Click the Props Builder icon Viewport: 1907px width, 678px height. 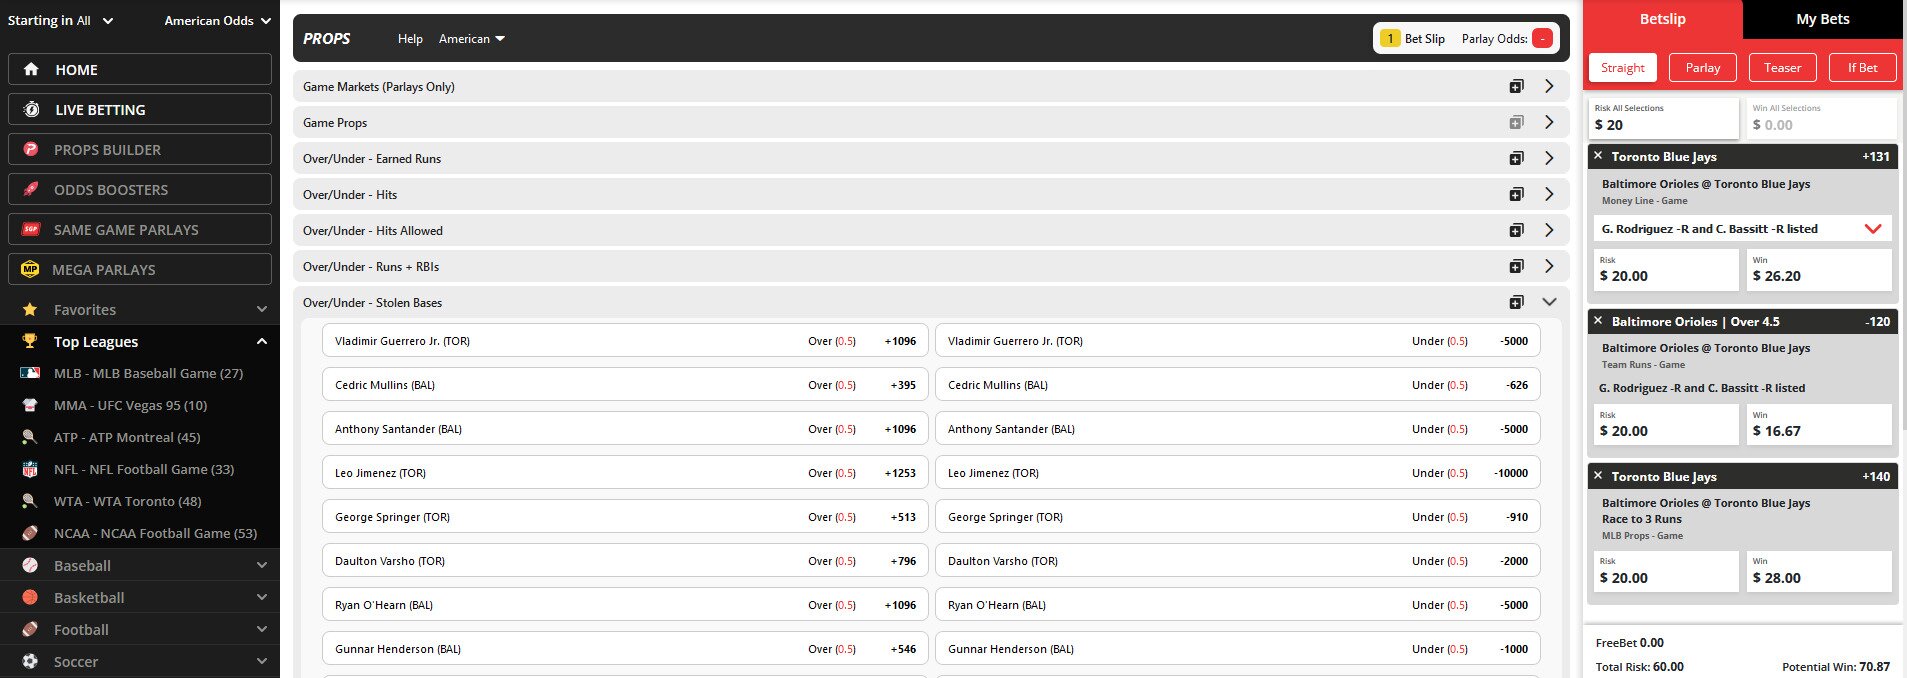click(x=31, y=150)
